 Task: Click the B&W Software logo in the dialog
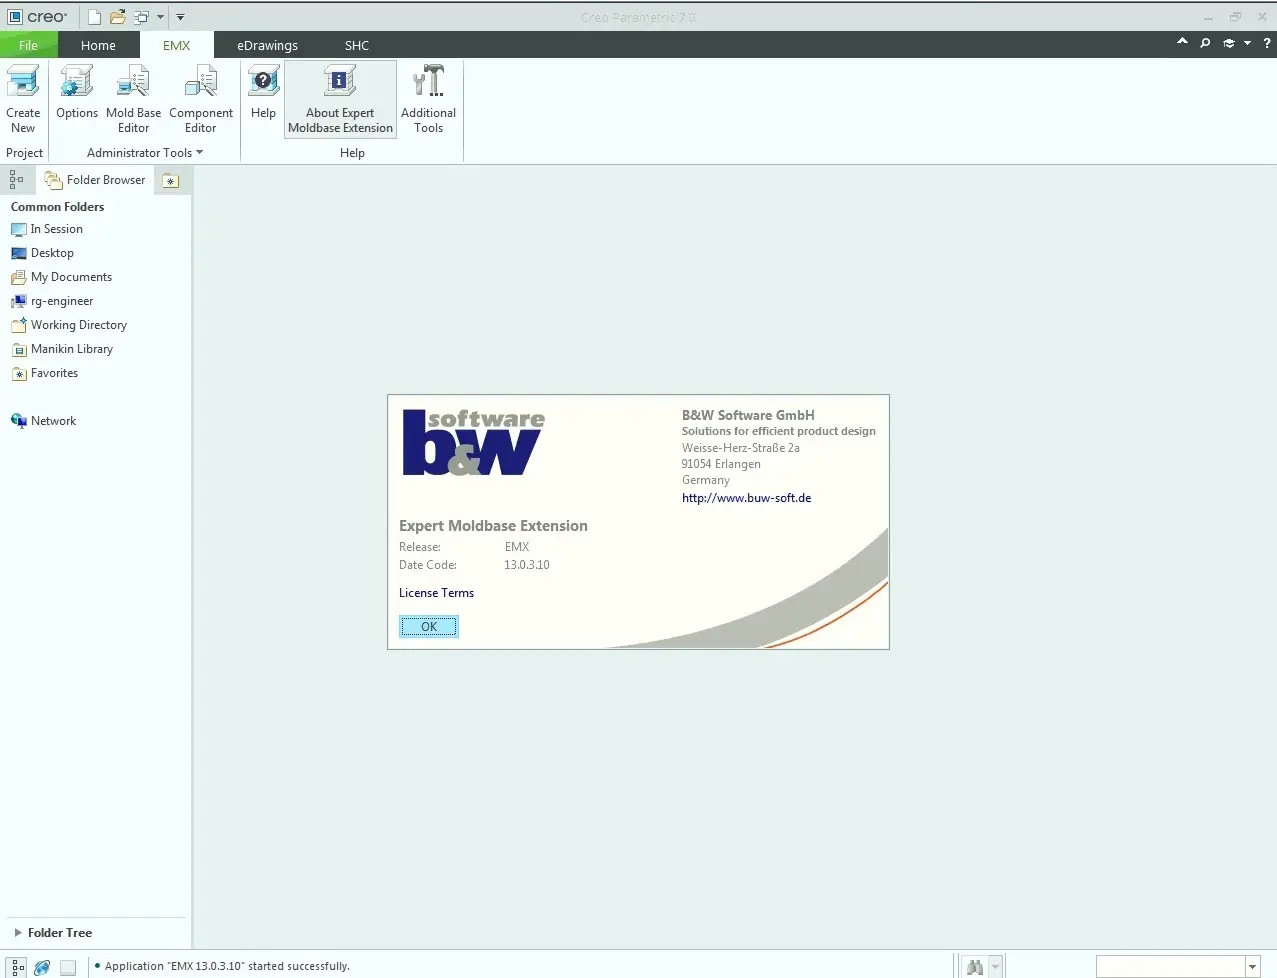click(x=474, y=442)
